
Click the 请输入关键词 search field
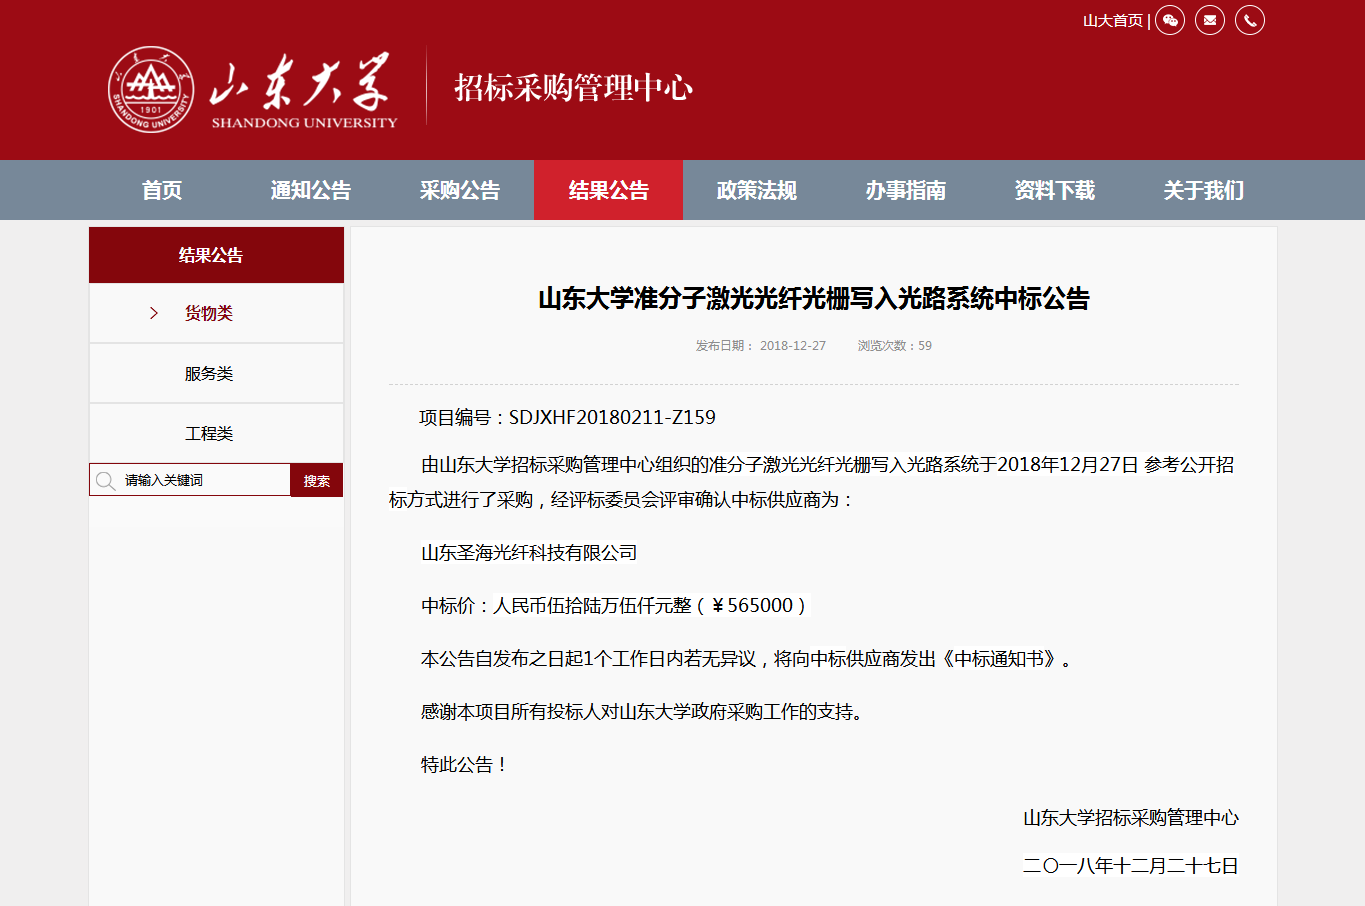tap(190, 480)
